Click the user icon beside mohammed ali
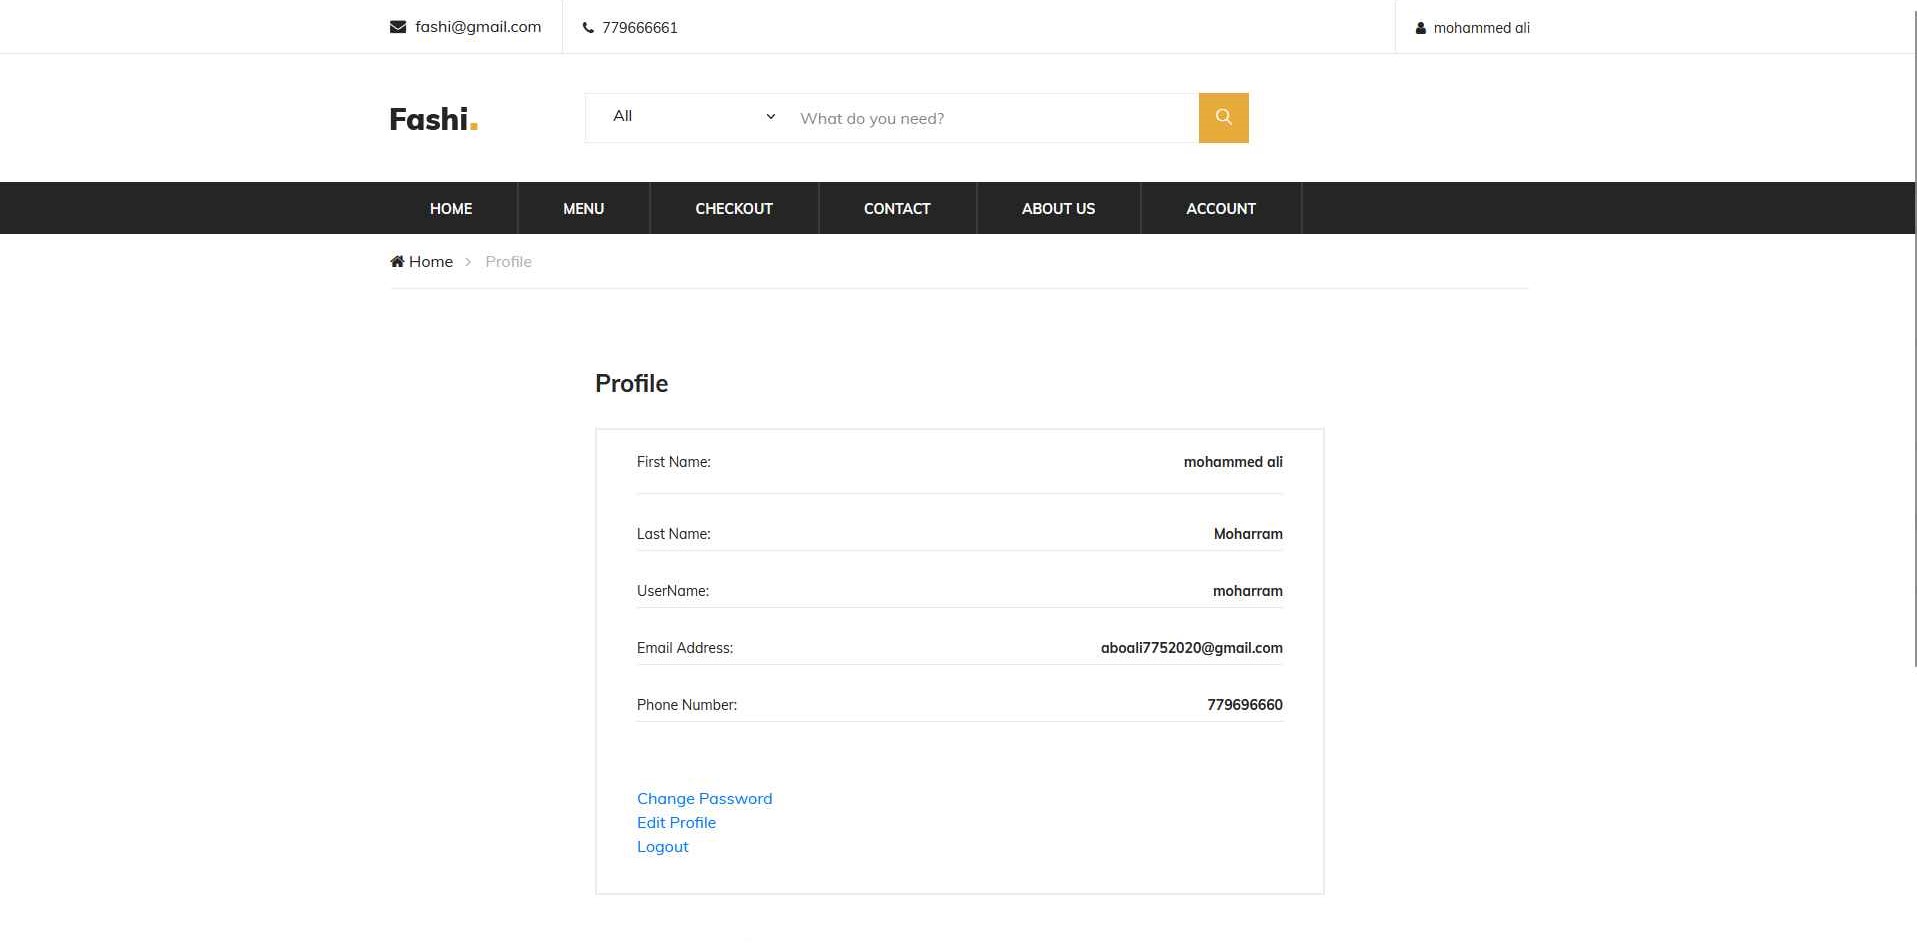 1420,28
